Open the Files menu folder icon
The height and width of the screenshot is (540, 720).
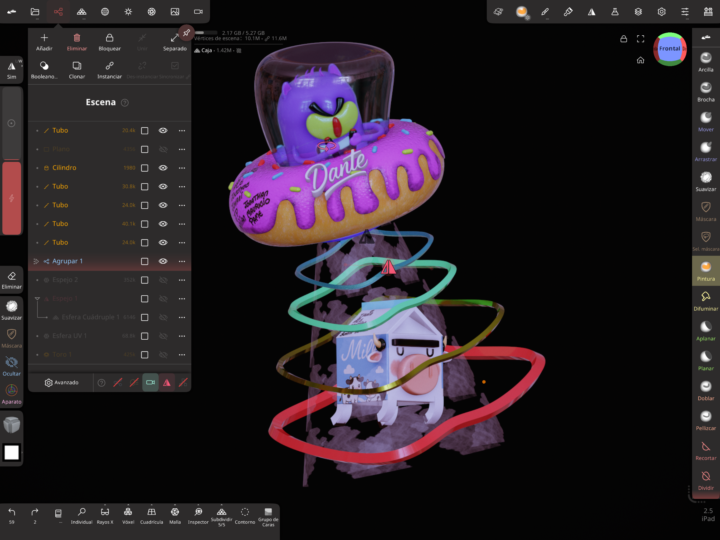click(x=35, y=11)
